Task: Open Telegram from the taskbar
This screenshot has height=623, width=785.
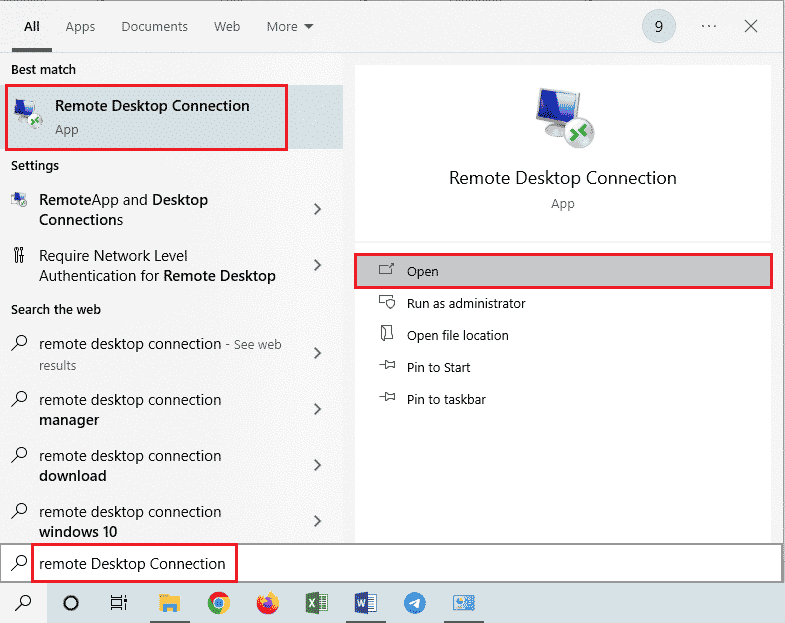Action: click(414, 603)
